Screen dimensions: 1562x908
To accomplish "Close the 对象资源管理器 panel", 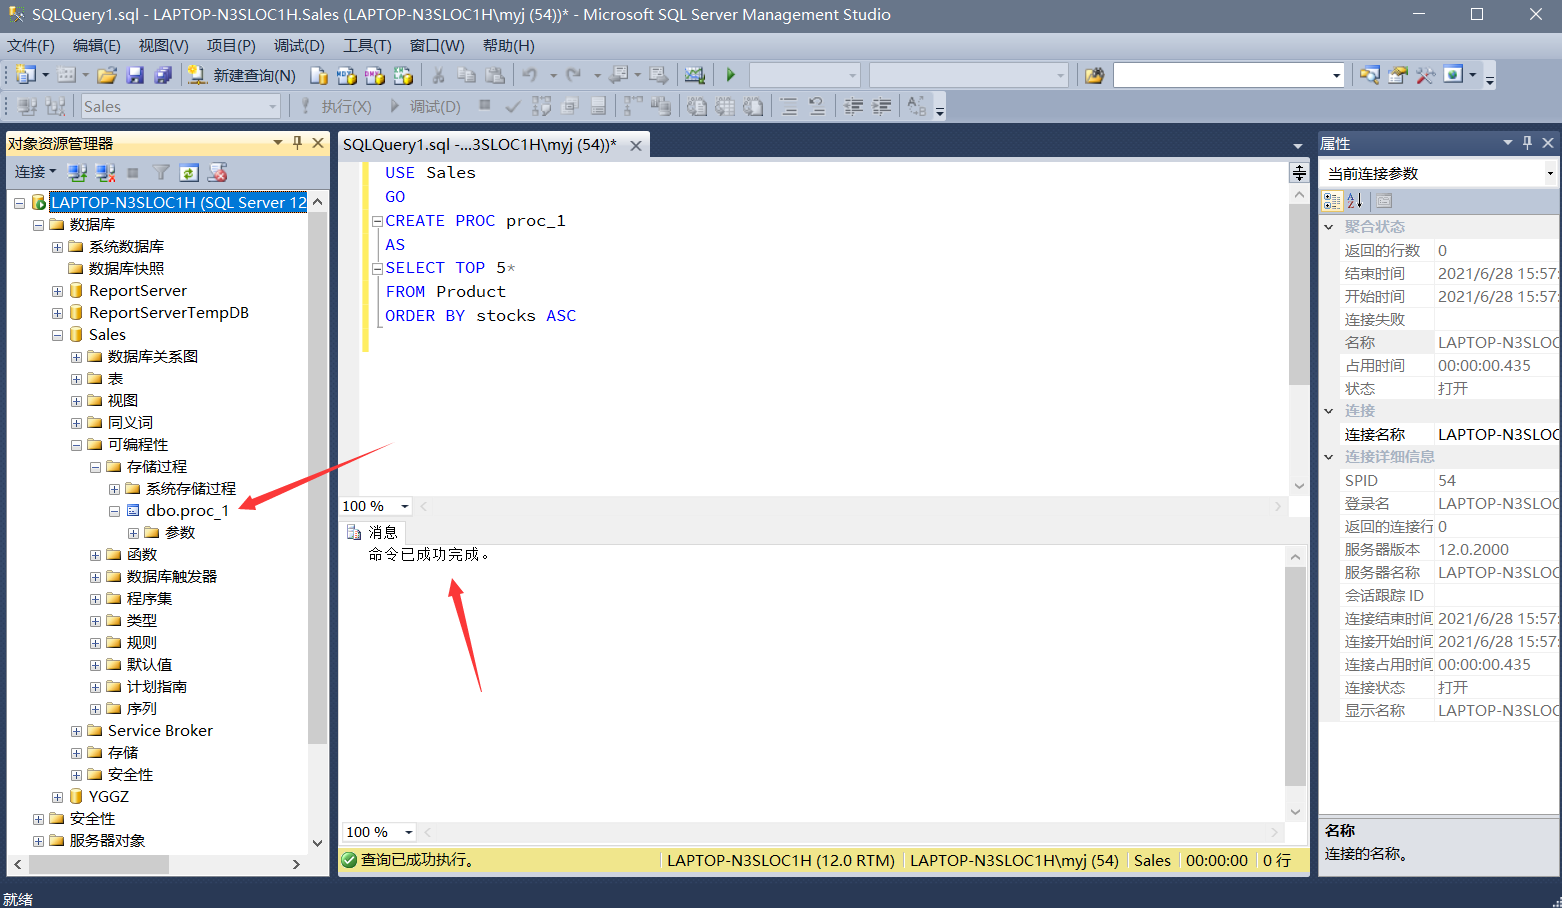I will (x=318, y=143).
